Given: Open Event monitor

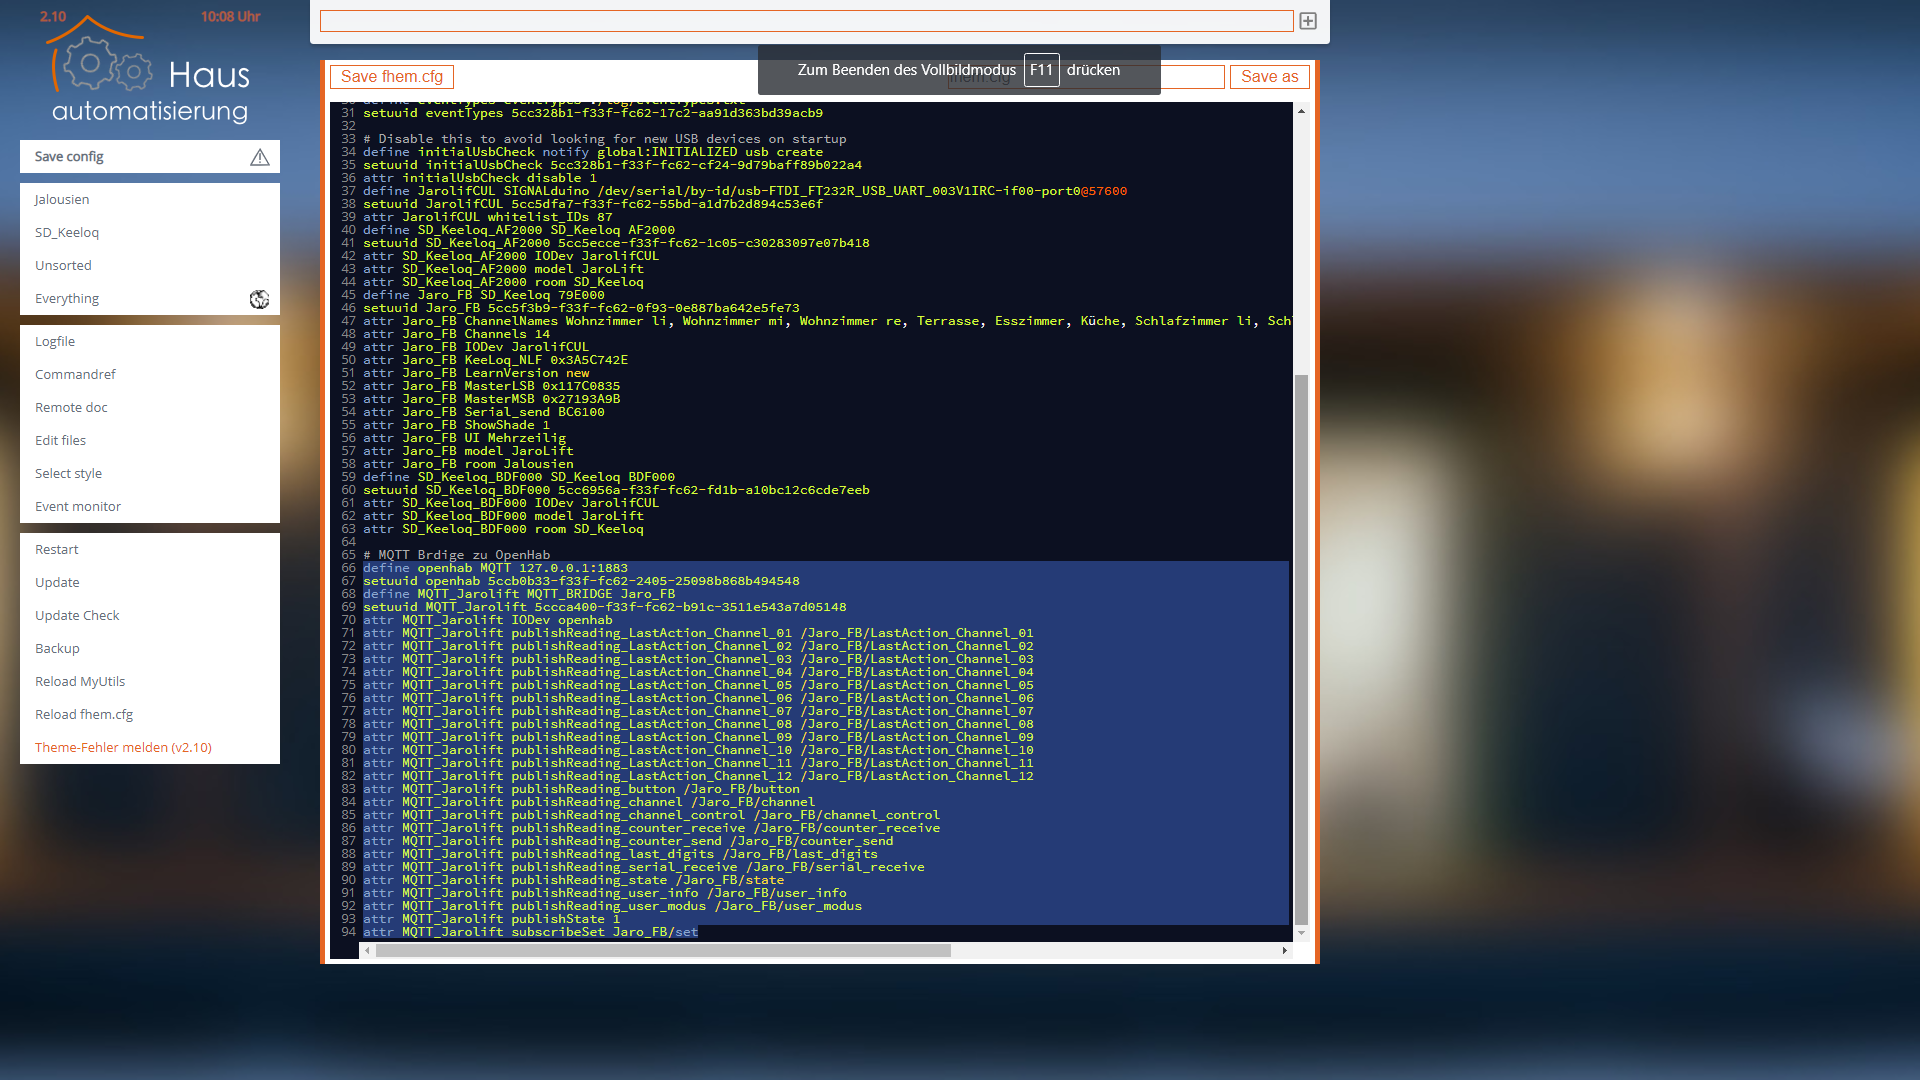Looking at the screenshot, I should [78, 507].
